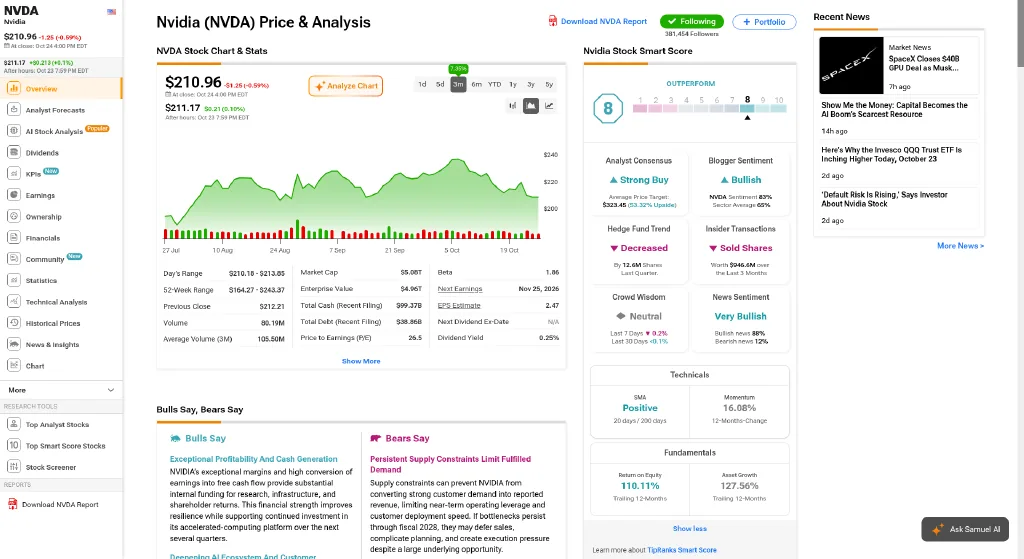Click the Very Bullish news sentiment value
1024x559 pixels.
pyautogui.click(x=741, y=316)
